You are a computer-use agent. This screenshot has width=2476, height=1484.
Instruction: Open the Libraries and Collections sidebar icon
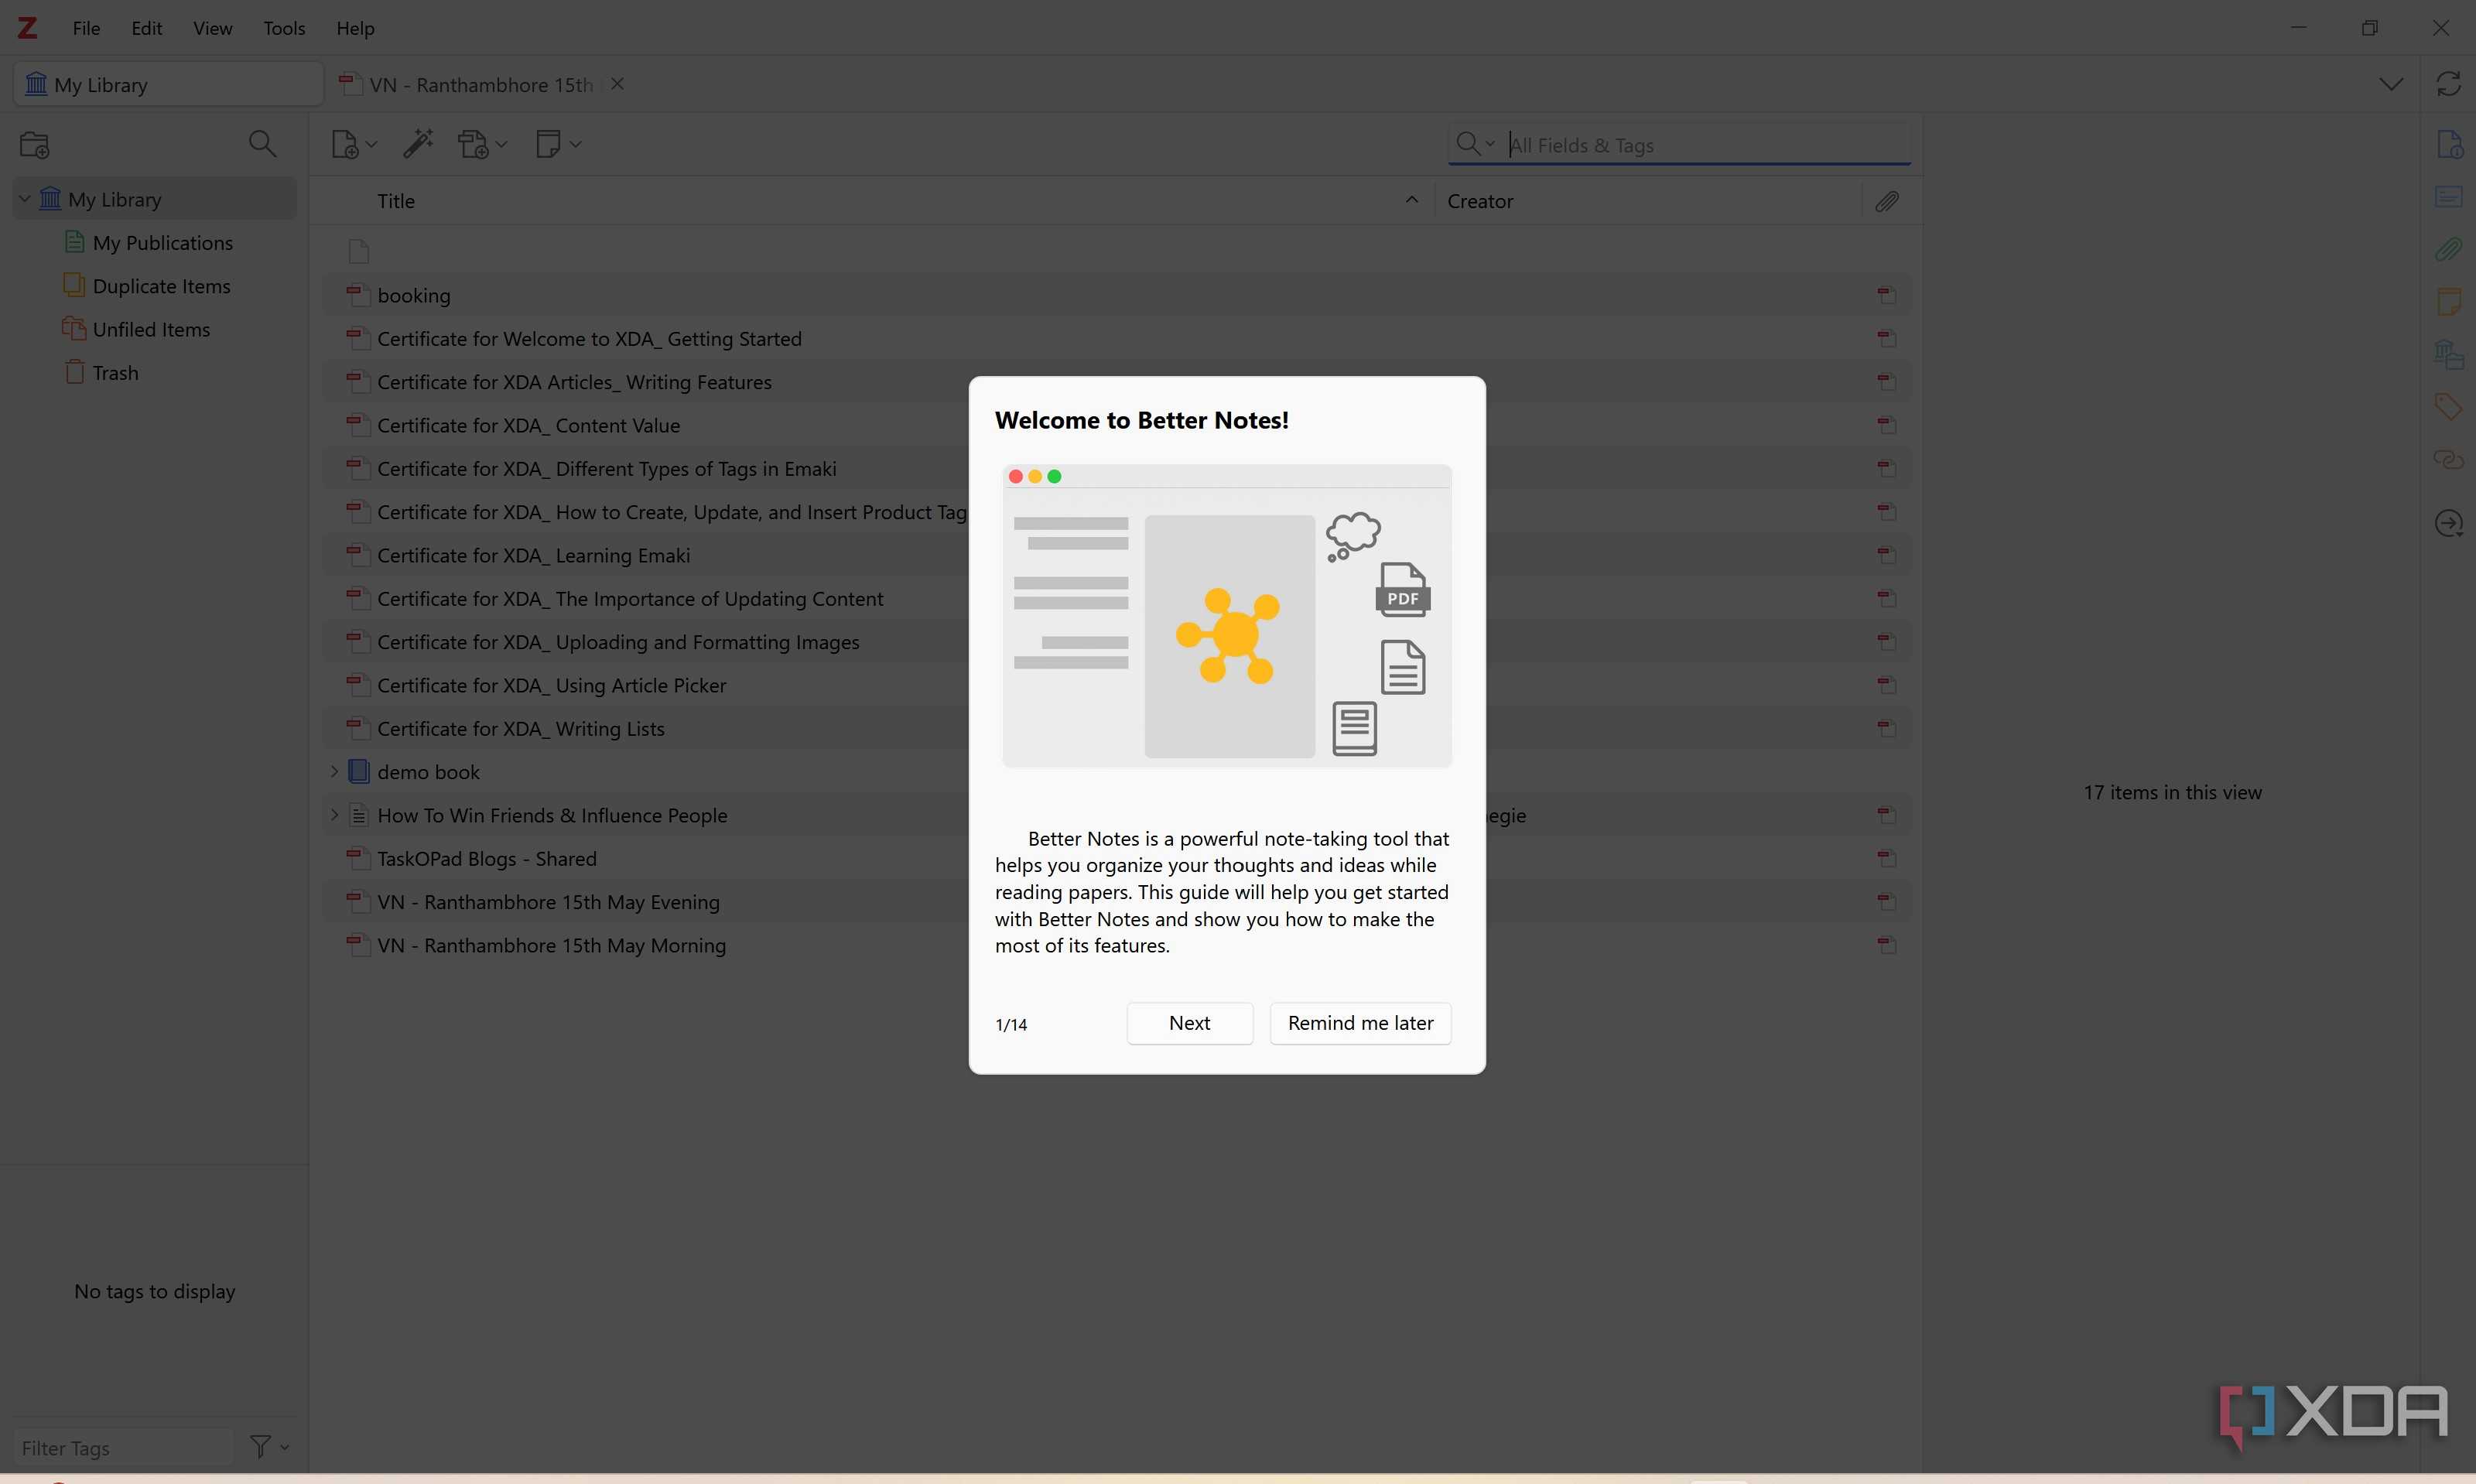point(2448,354)
